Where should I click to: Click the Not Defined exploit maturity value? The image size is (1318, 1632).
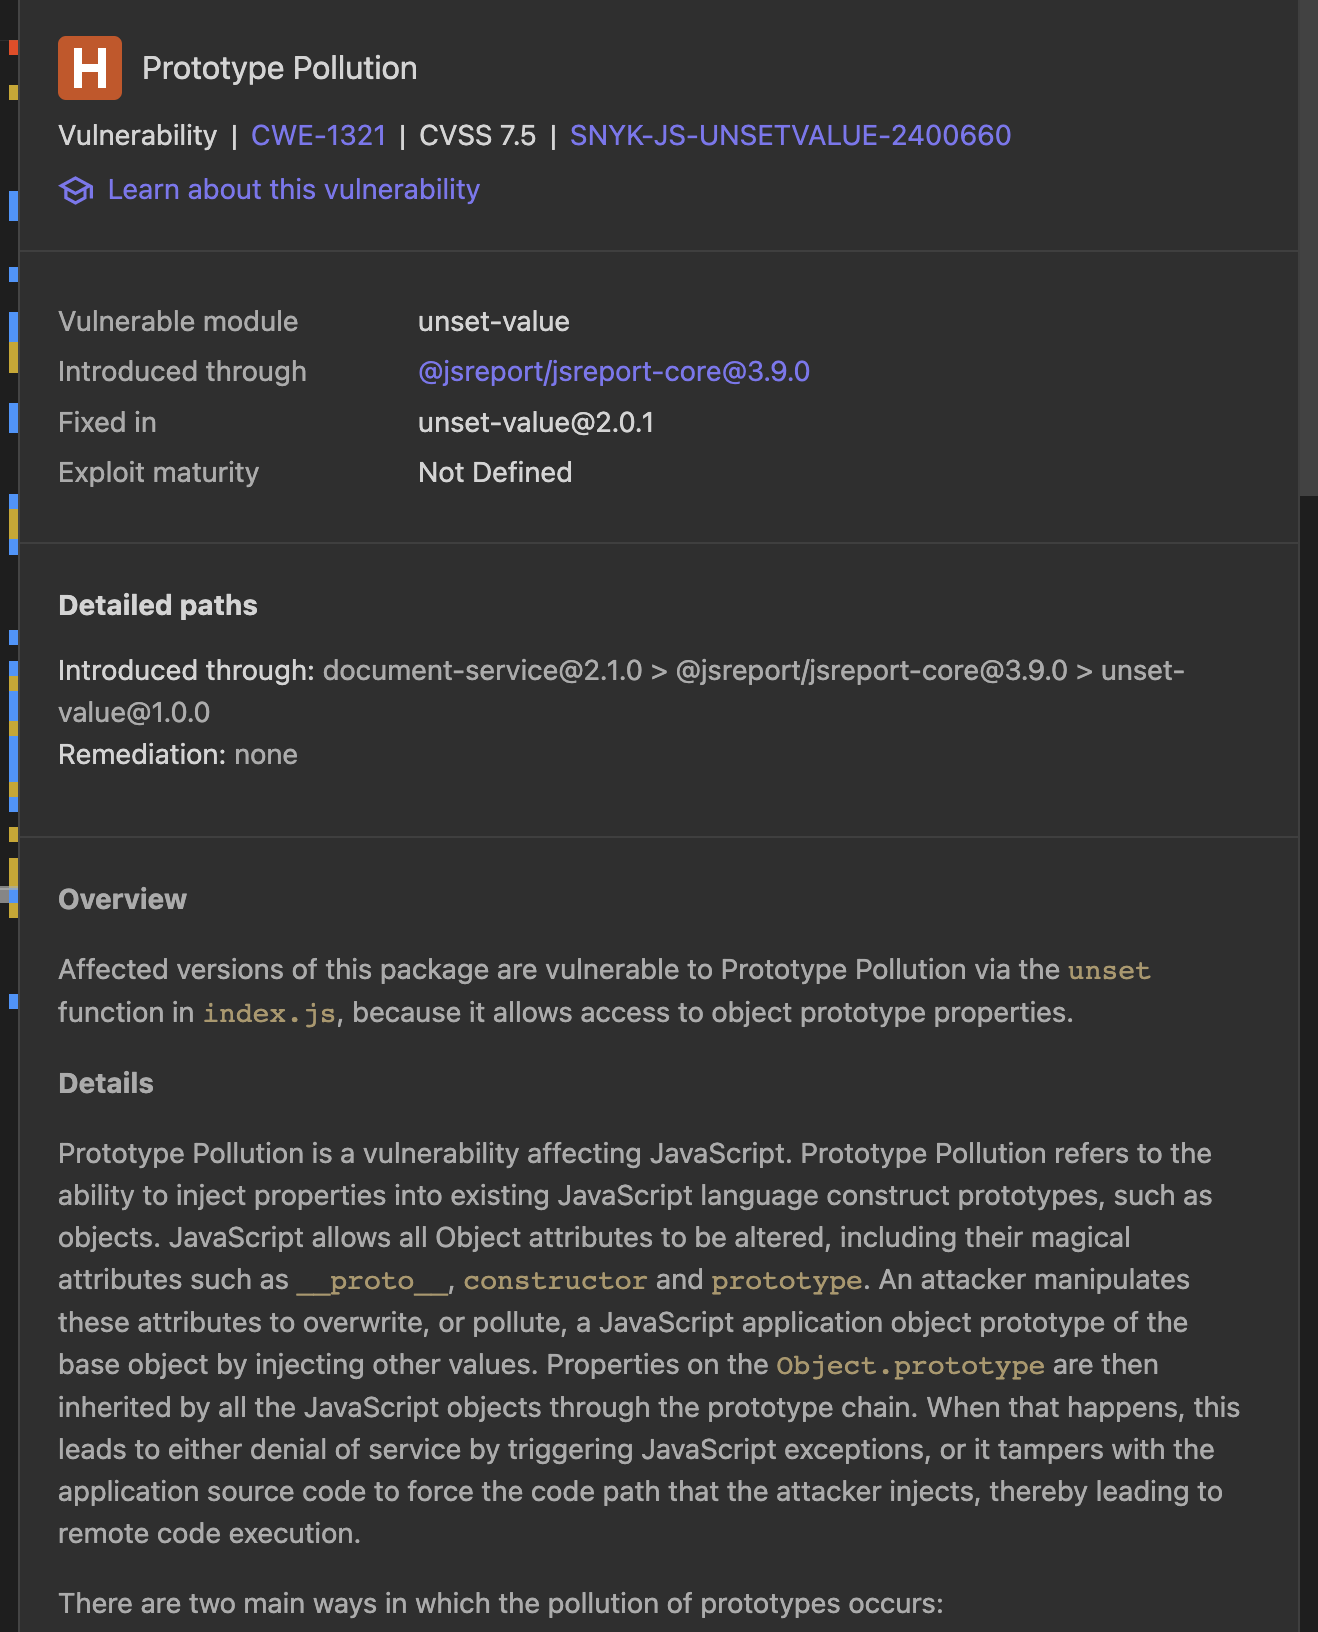(x=495, y=472)
